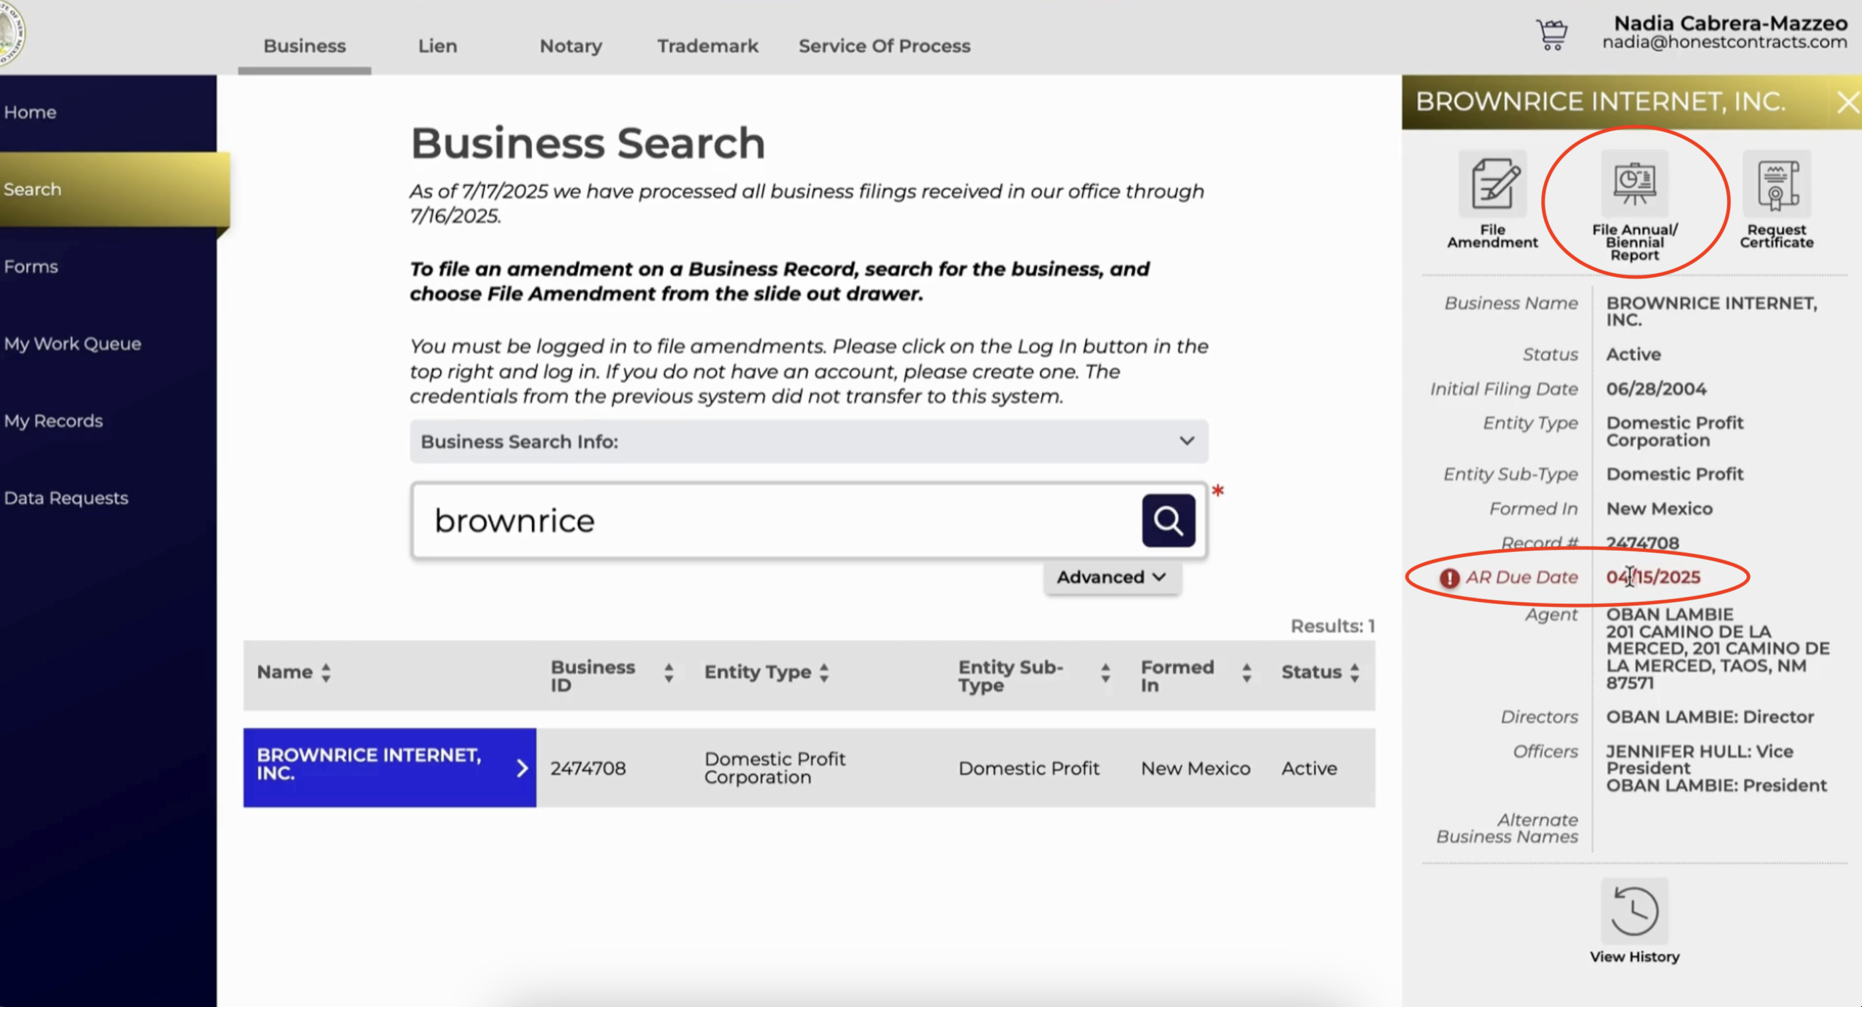Click the Domestic Profit Corporation cell in results
Image resolution: width=1862 pixels, height=1010 pixels.
pos(775,768)
